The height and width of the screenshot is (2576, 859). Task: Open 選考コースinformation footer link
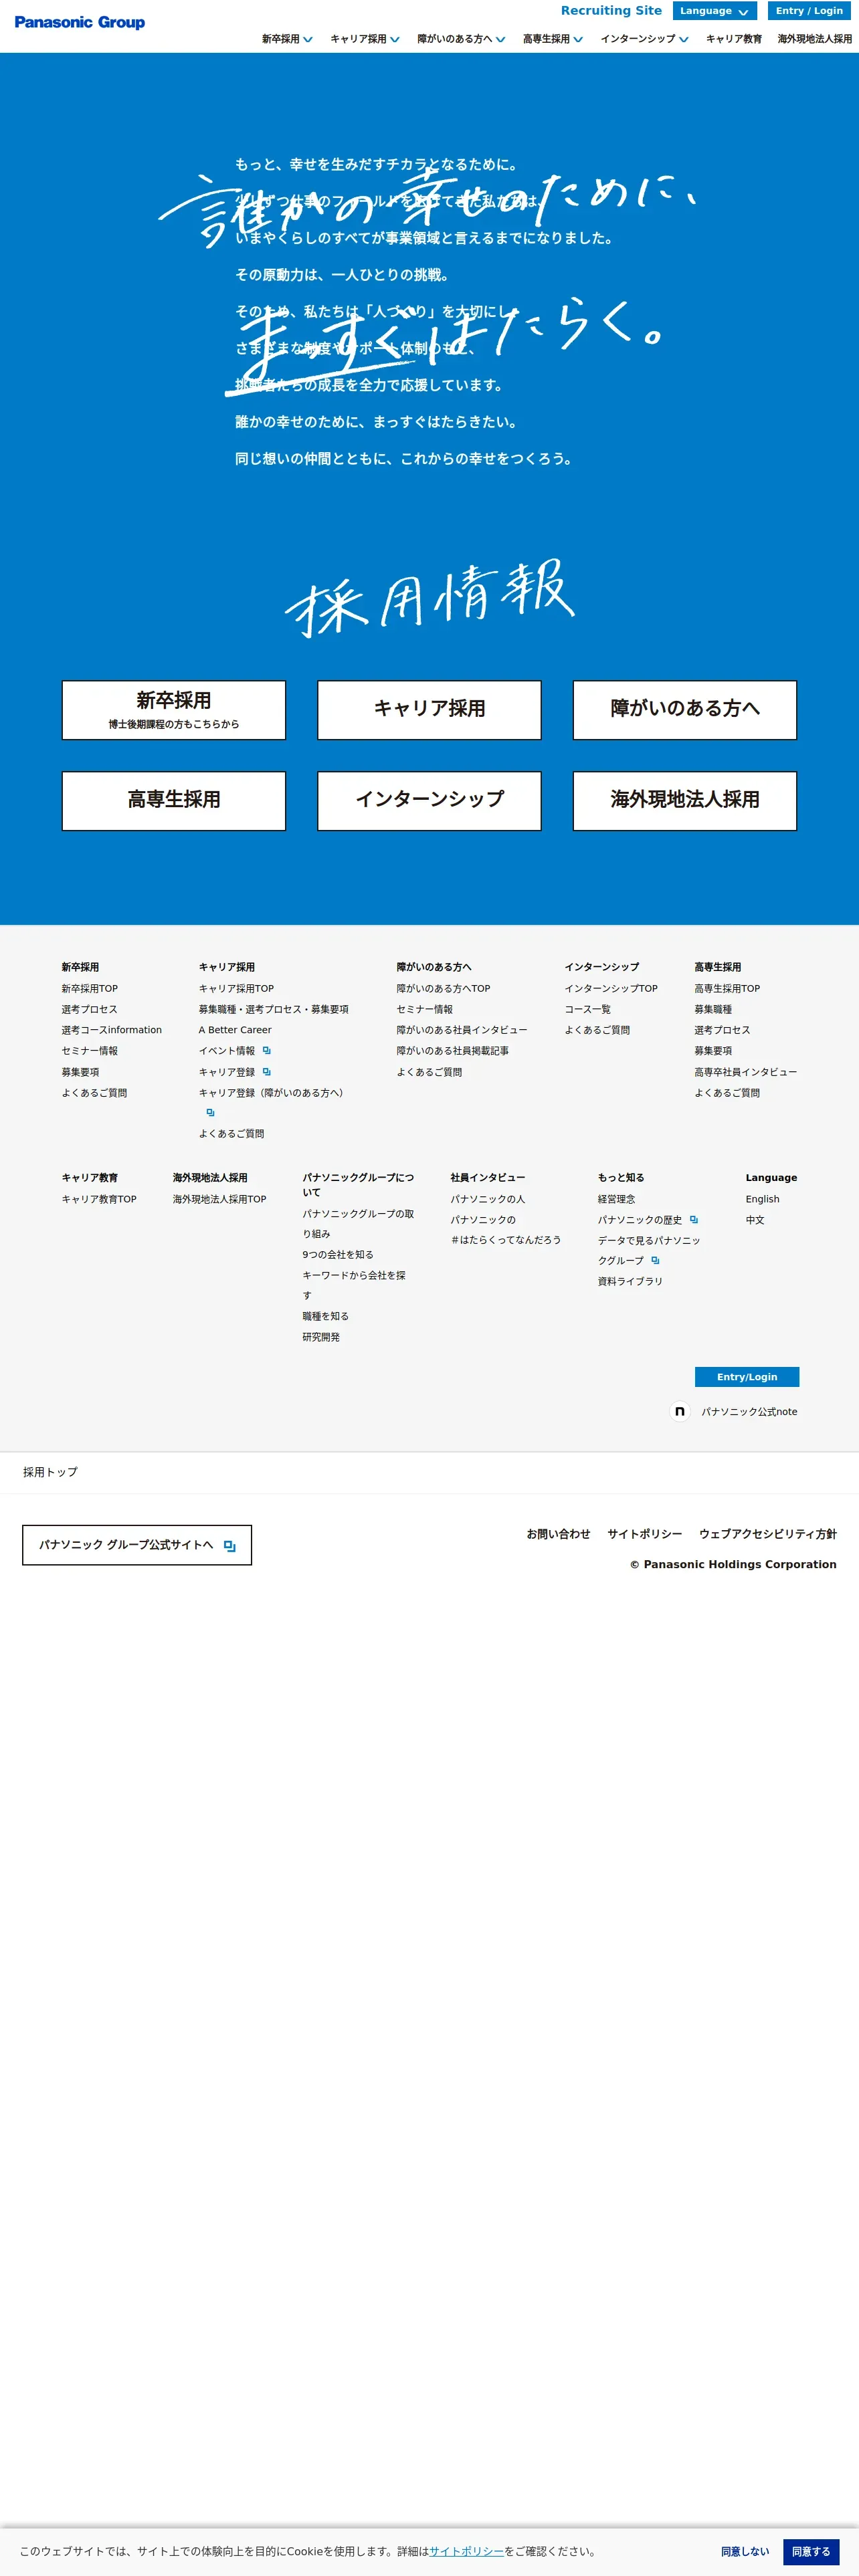[111, 1030]
